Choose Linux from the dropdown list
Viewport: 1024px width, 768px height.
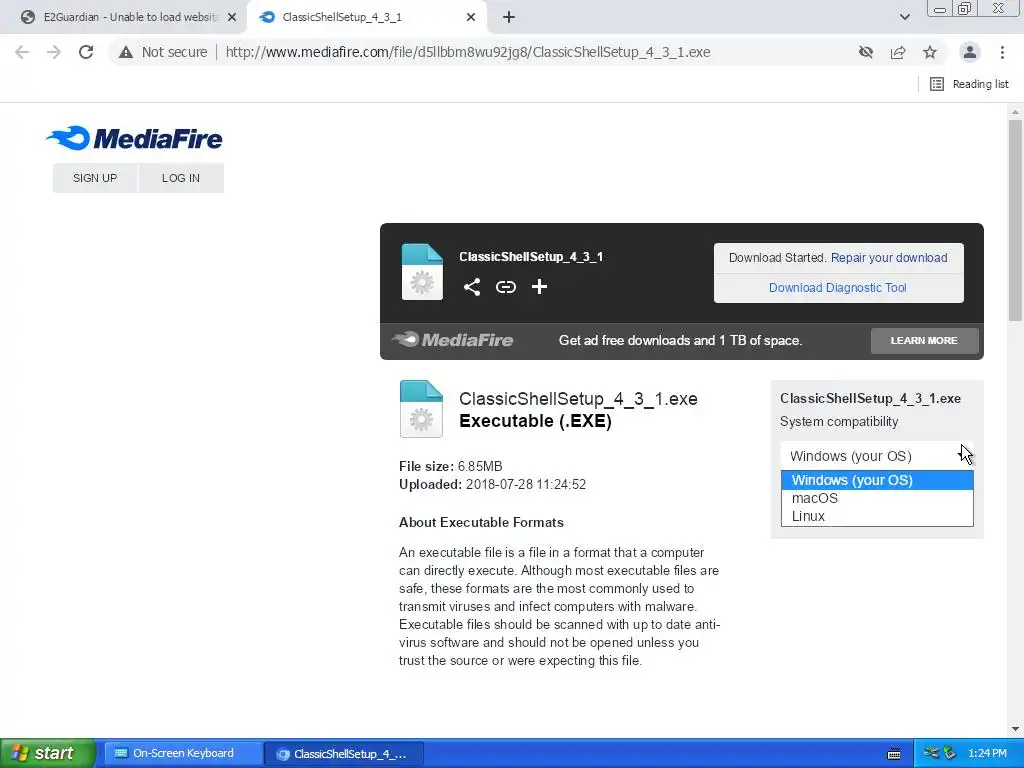click(x=877, y=516)
